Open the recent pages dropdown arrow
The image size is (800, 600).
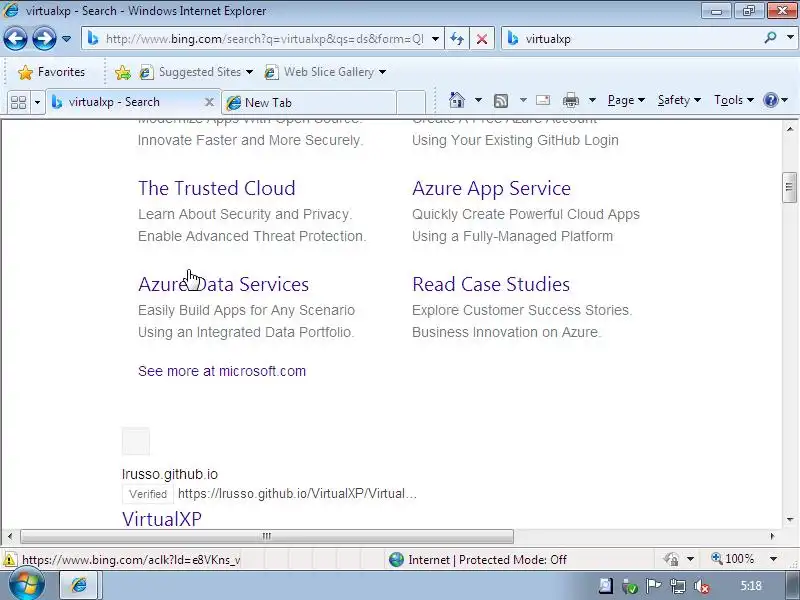pos(66,39)
